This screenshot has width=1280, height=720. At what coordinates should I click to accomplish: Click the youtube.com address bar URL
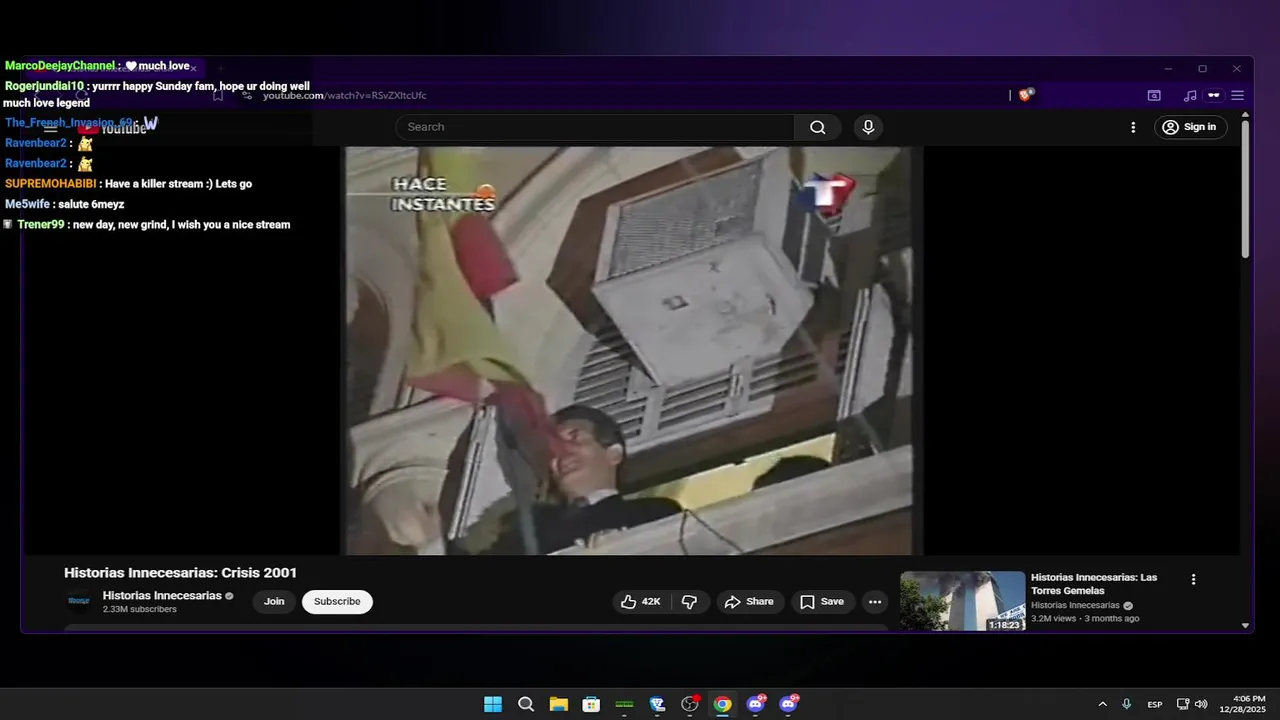coord(344,96)
